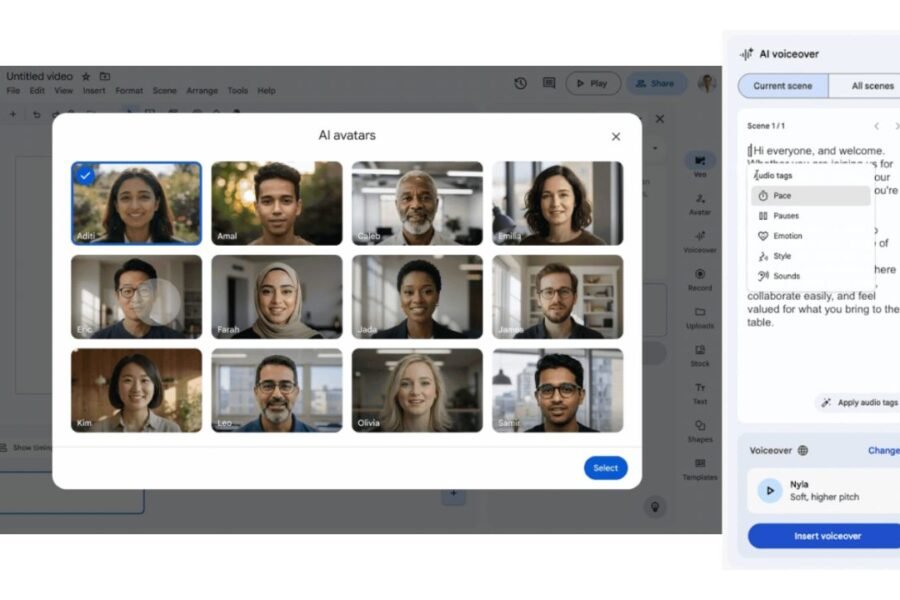
Task: Open the Voiceover sidebar tool
Action: (x=700, y=242)
